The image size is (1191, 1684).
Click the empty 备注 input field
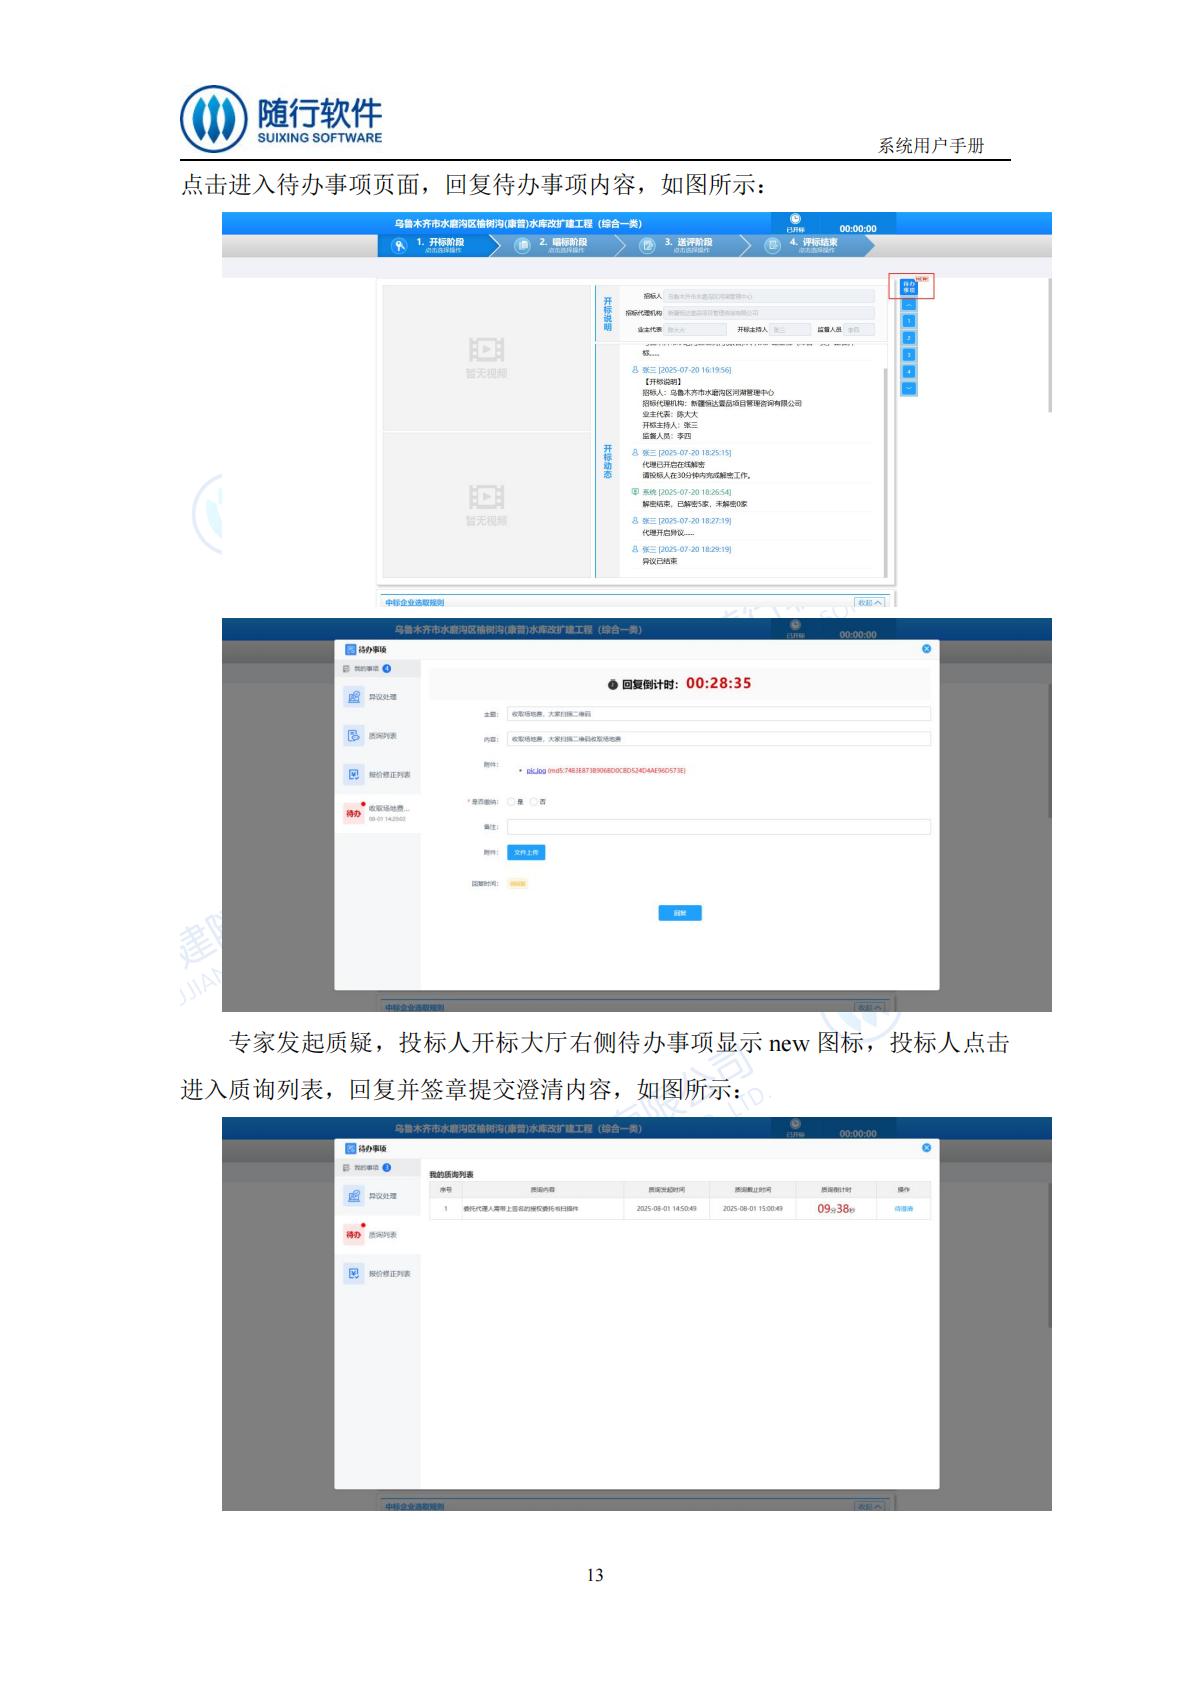point(718,827)
